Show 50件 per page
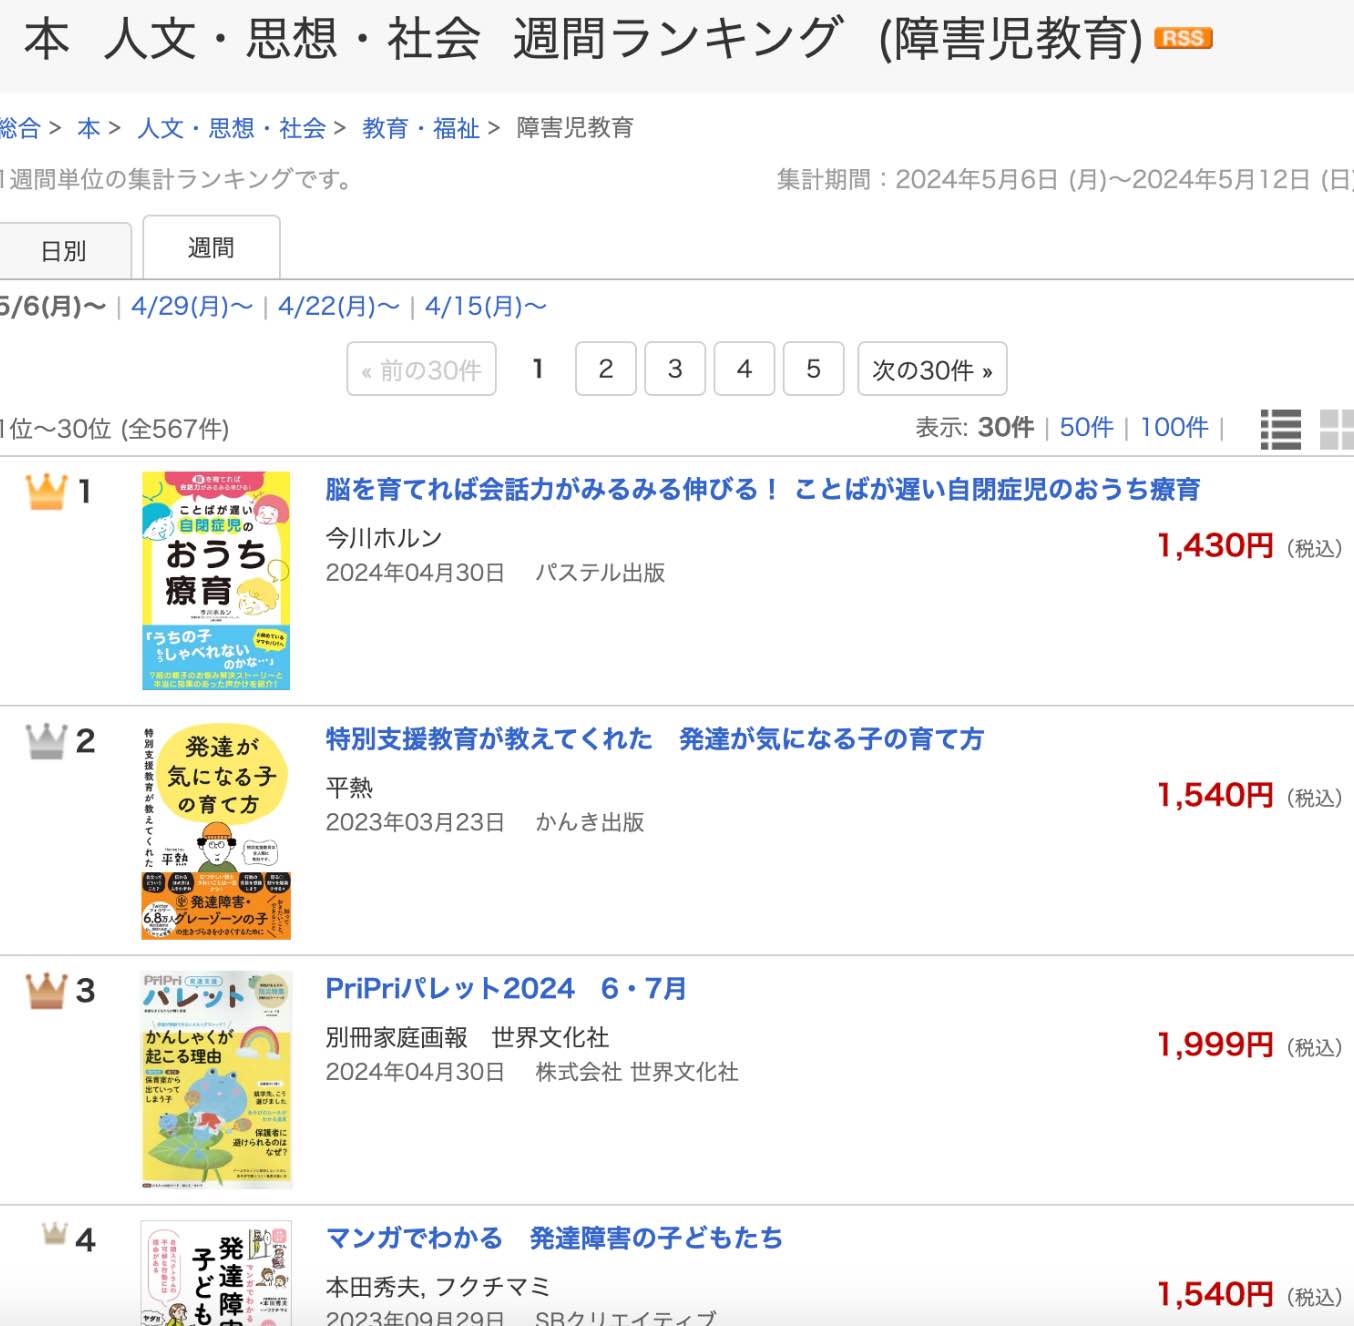Image resolution: width=1354 pixels, height=1326 pixels. coord(1086,427)
